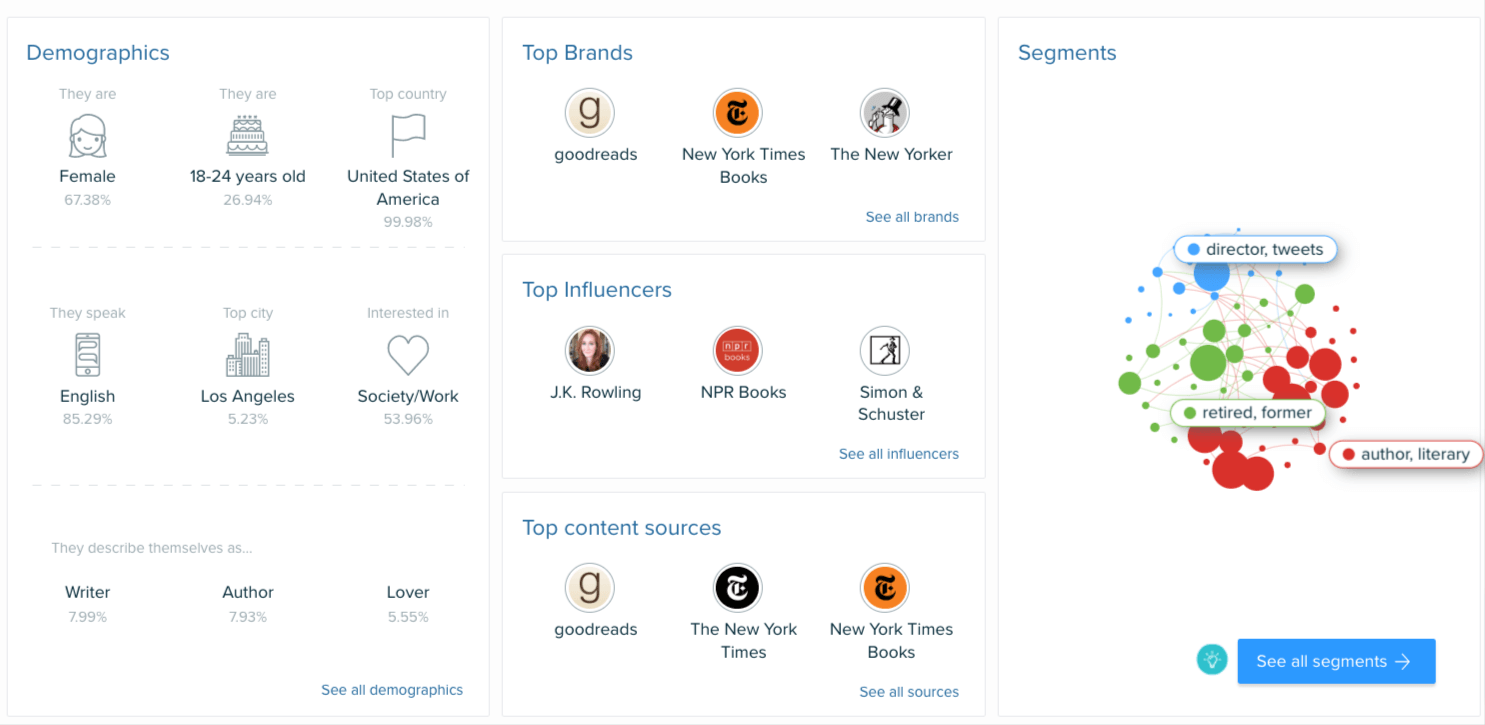The height and width of the screenshot is (725, 1485).
Task: Select the NPR Books influencer icon
Action: [x=737, y=350]
